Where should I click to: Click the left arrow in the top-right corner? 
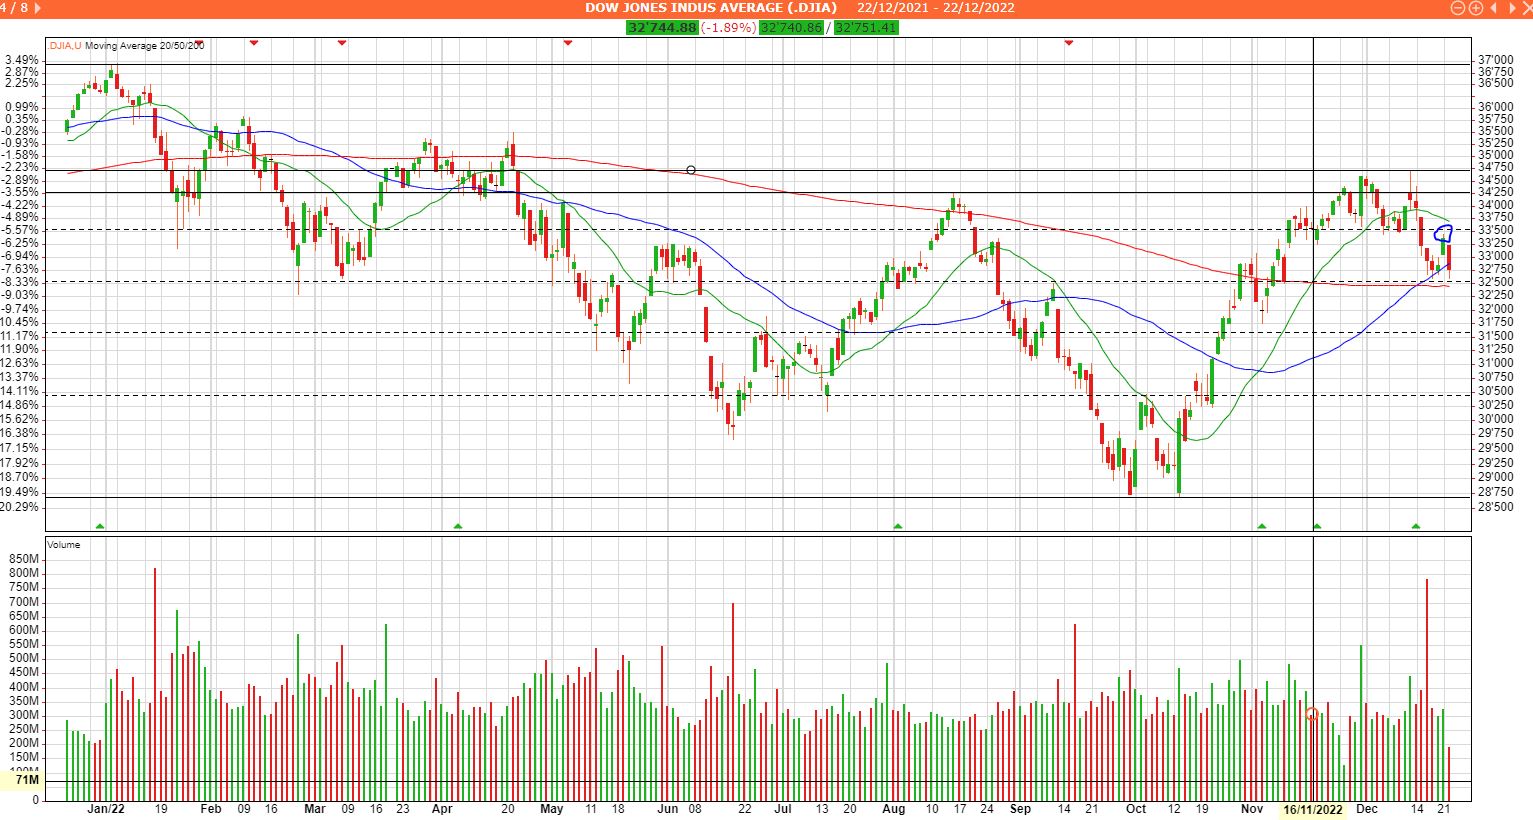(1495, 8)
